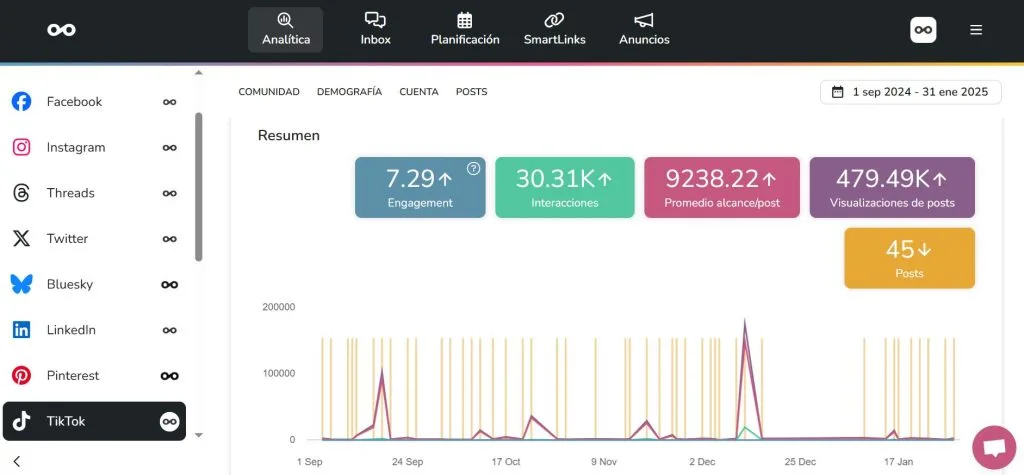The image size is (1024, 475).
Task: Click the Interacciones metric card
Action: pyautogui.click(x=564, y=187)
